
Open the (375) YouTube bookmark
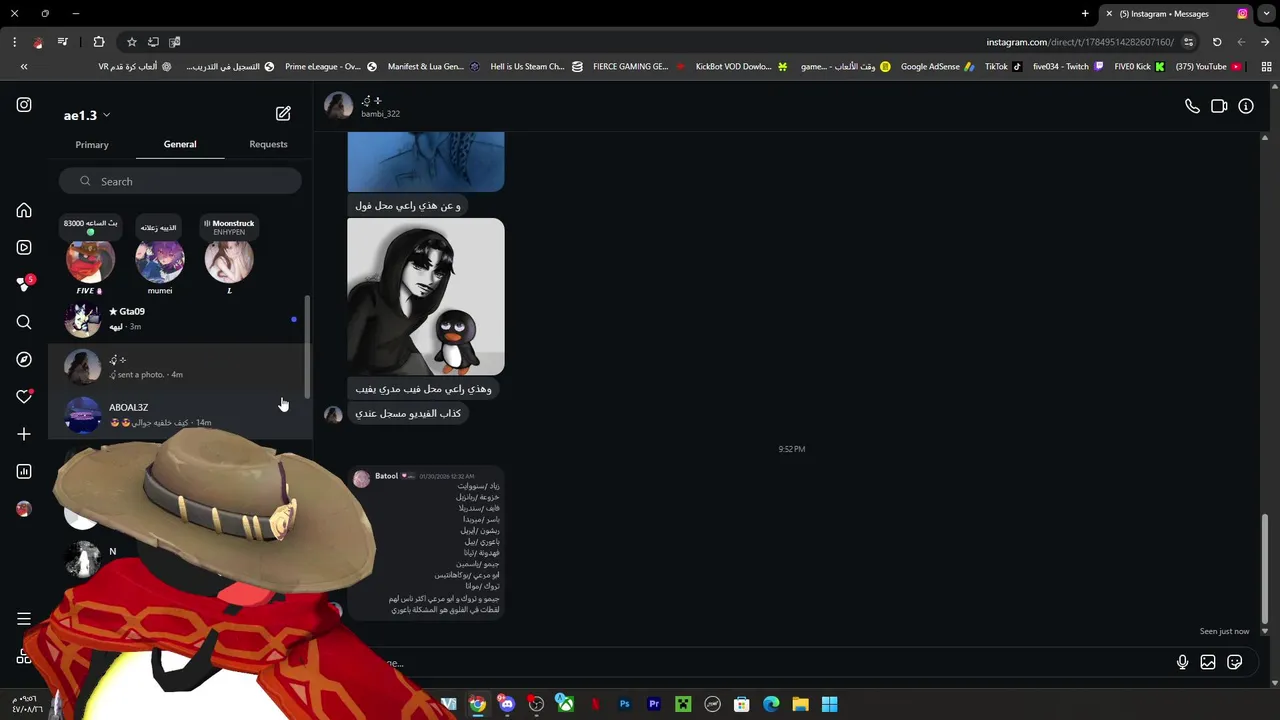point(1208,67)
